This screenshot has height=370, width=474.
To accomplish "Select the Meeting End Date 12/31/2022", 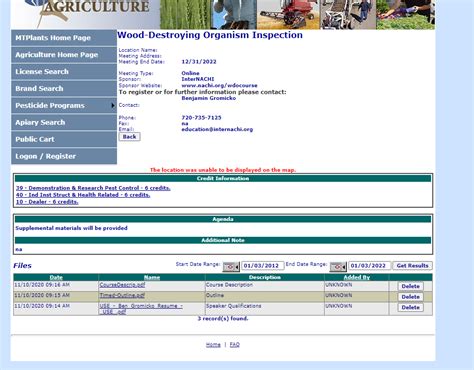I will (x=199, y=62).
